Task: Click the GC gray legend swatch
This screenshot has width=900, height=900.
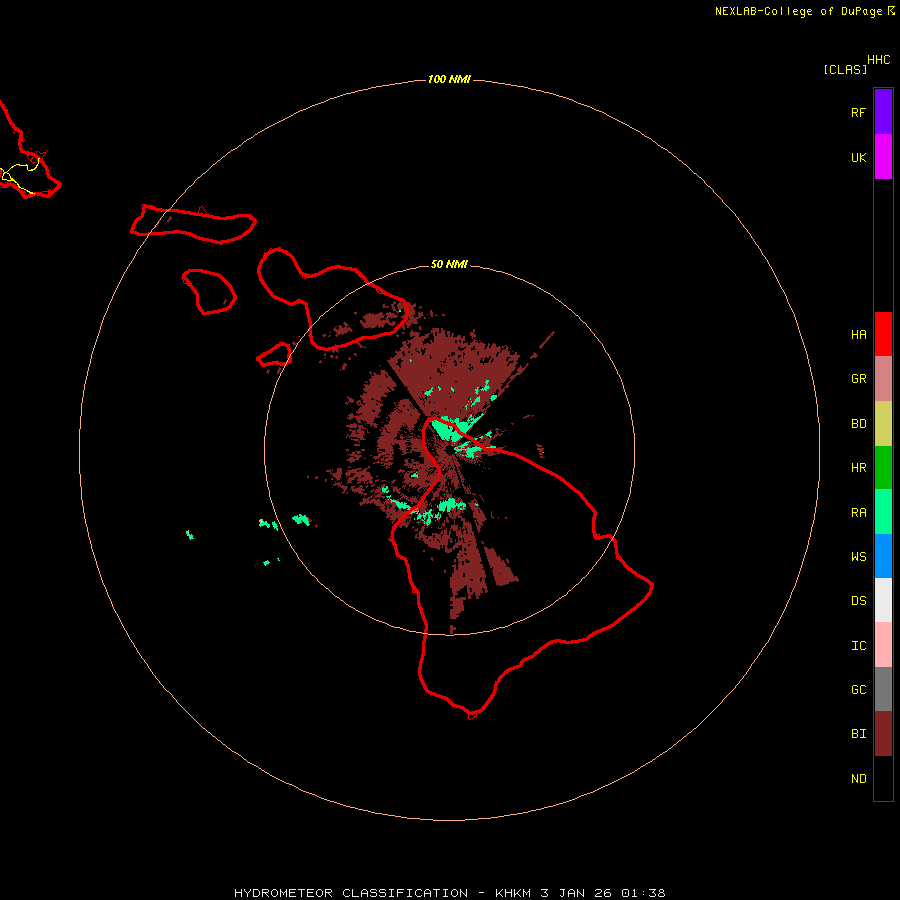Action: [x=883, y=689]
